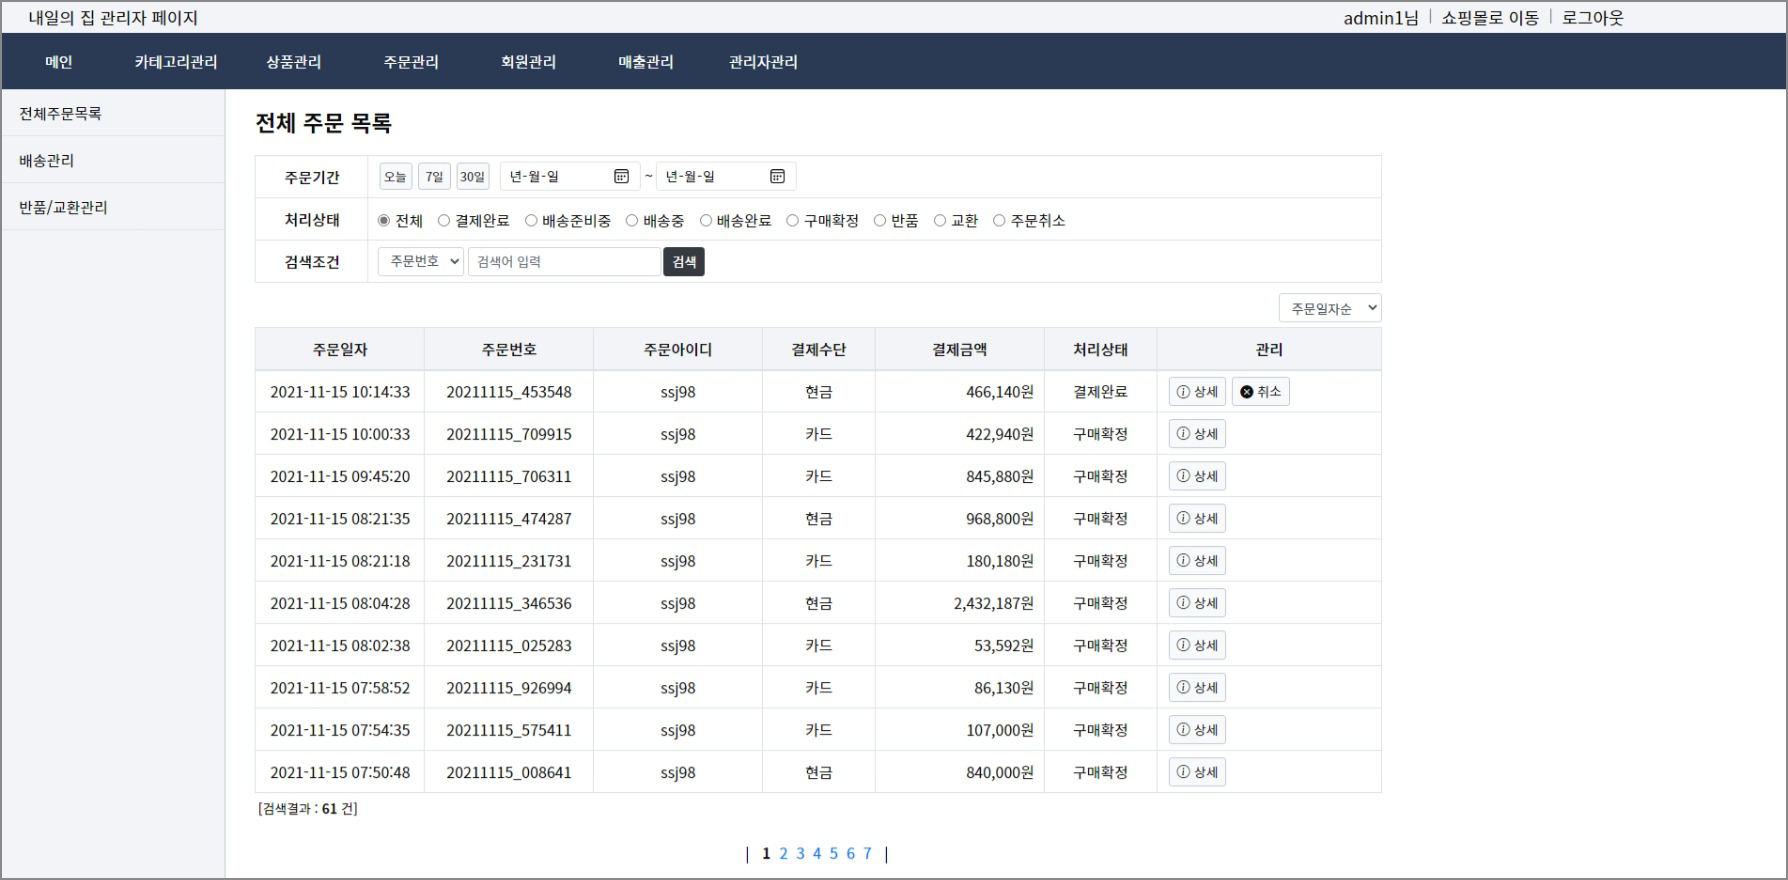Select the 배송준비중 status radio button
The image size is (1788, 880).
(x=531, y=221)
